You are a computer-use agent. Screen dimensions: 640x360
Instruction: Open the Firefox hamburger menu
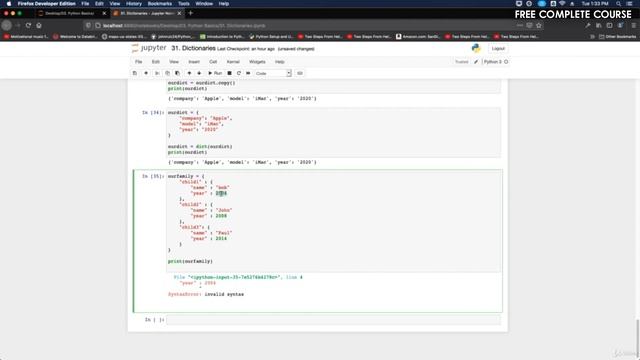click(633, 25)
